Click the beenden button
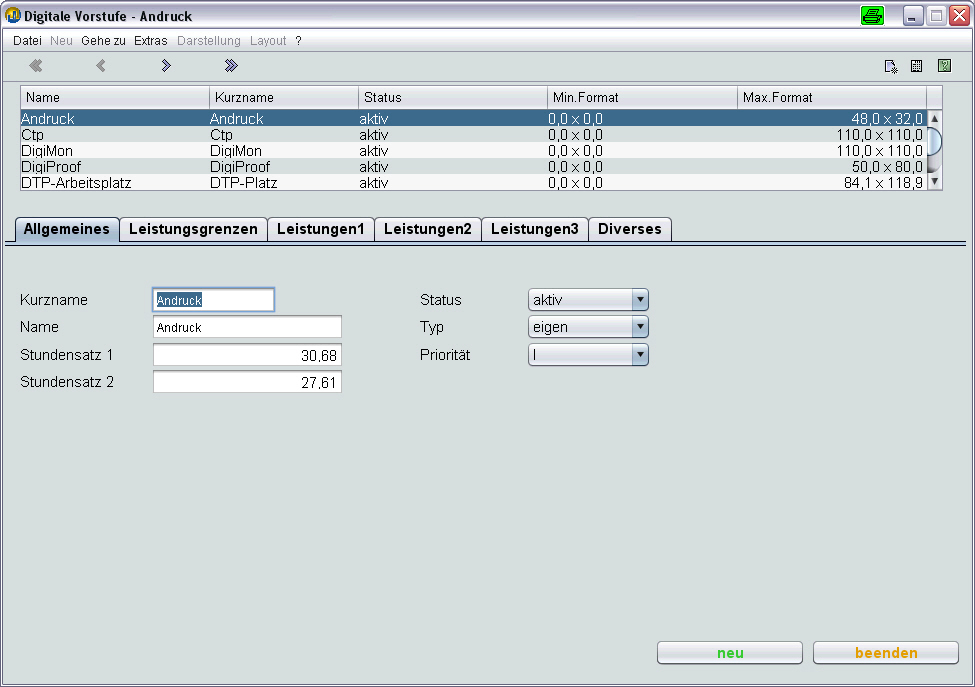 (x=886, y=653)
